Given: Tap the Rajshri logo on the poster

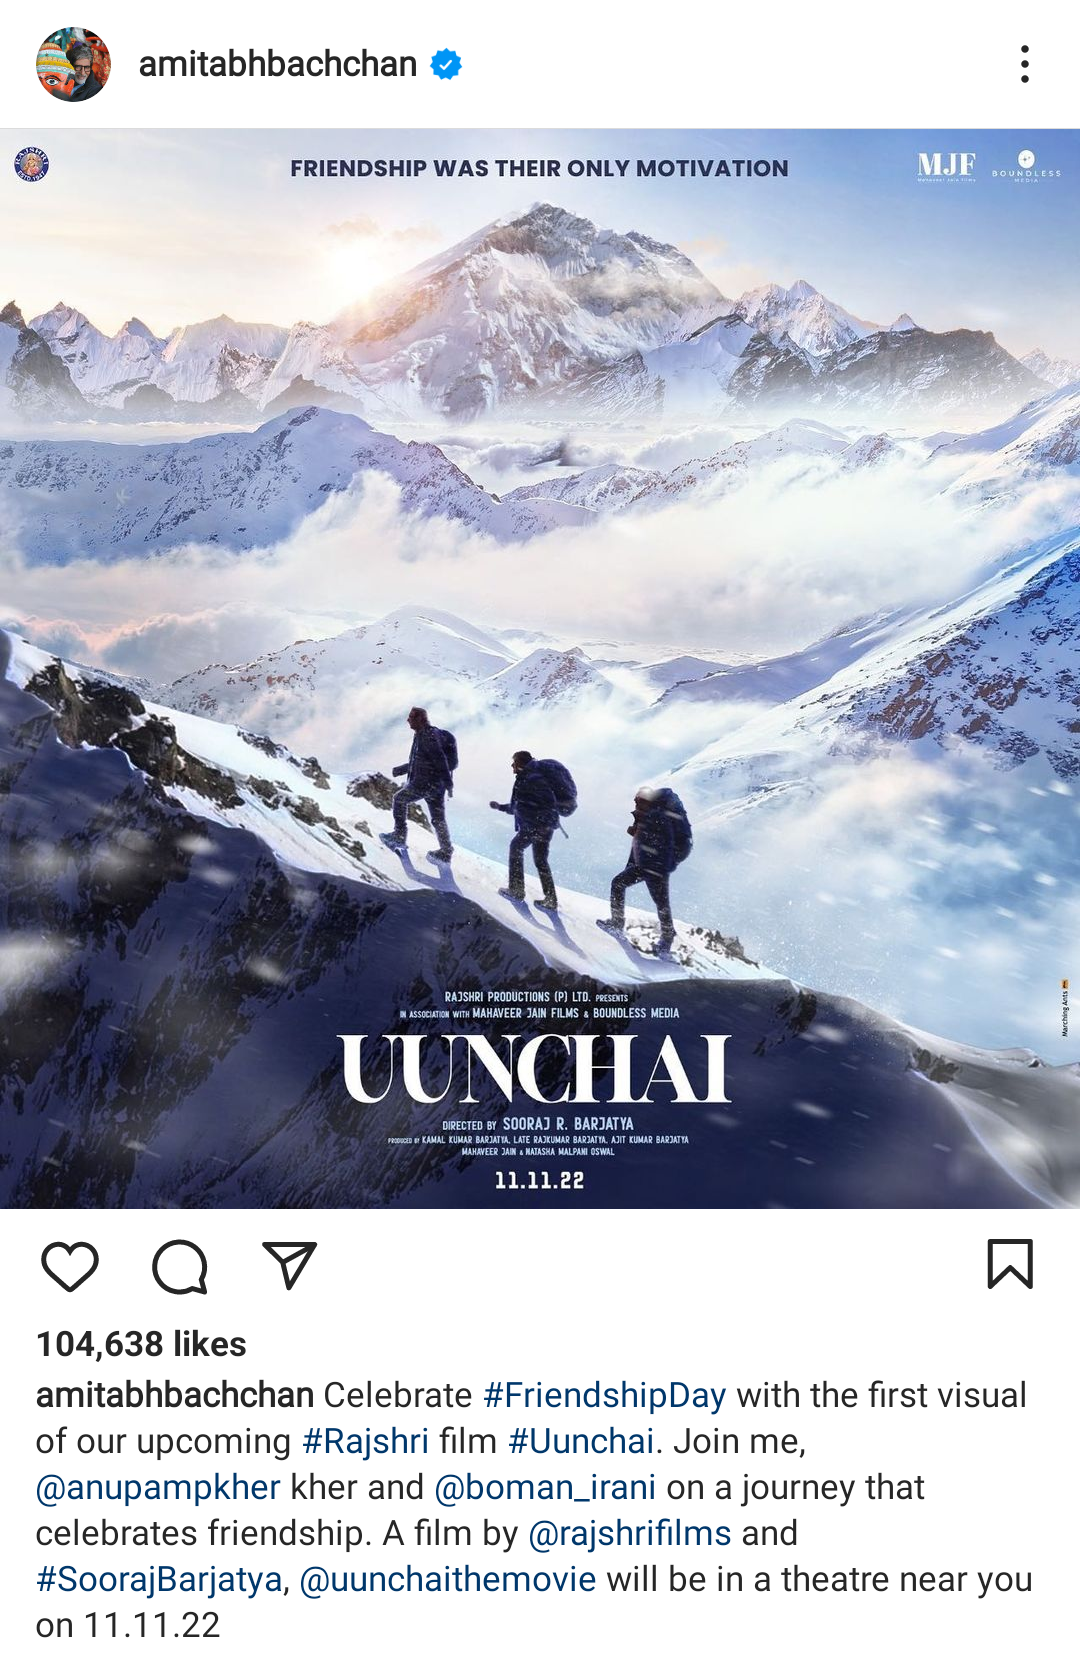Looking at the screenshot, I should pyautogui.click(x=32, y=164).
